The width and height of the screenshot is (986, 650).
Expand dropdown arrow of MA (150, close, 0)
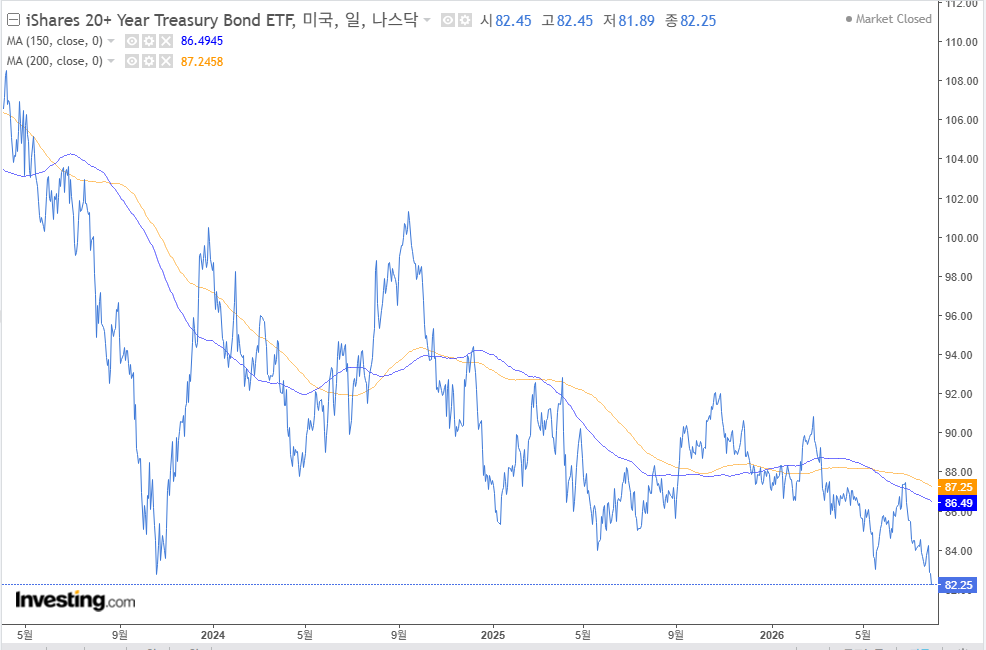(111, 41)
